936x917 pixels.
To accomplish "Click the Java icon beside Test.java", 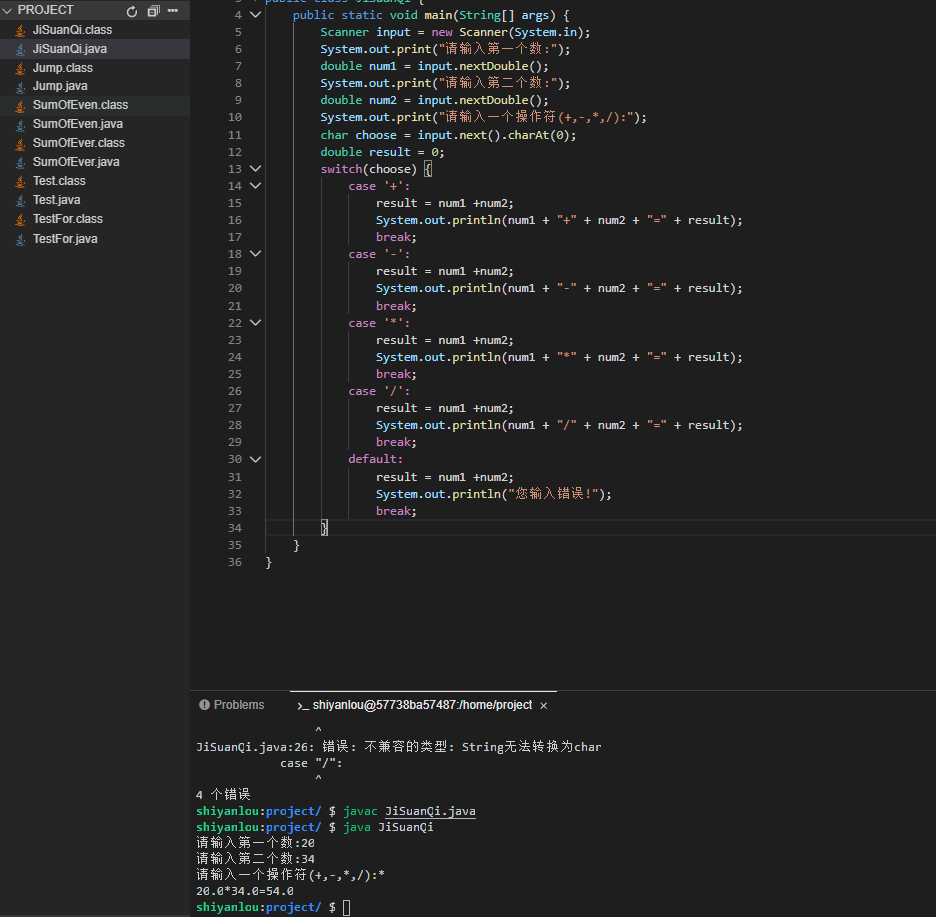I will pos(21,201).
